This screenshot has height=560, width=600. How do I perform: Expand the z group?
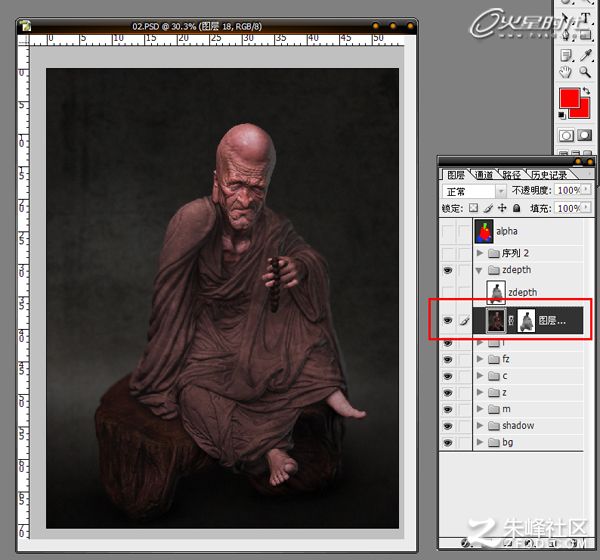click(480, 392)
